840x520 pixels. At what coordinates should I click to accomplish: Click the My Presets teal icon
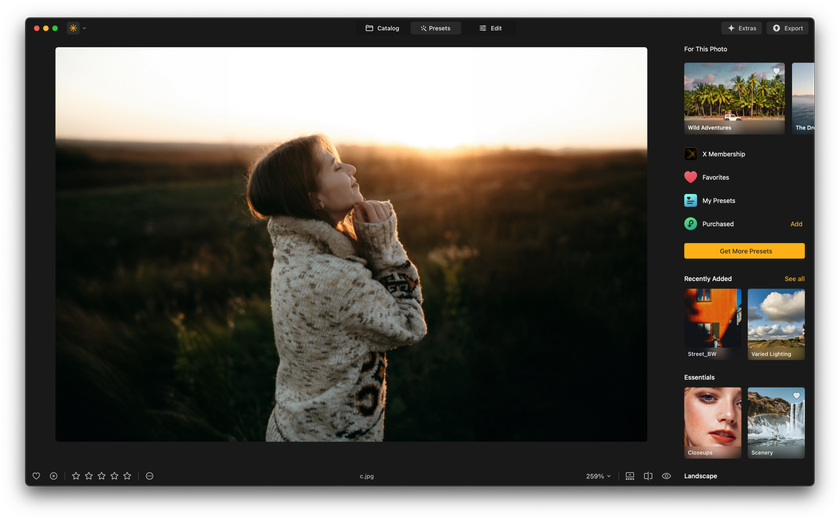(691, 201)
